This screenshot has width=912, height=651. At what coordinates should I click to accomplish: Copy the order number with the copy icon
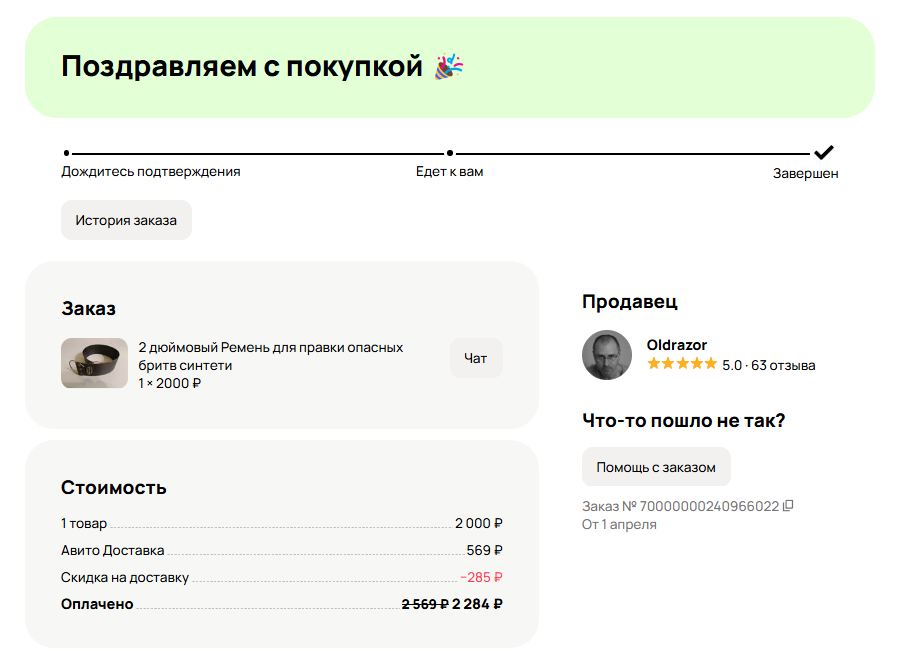[788, 506]
